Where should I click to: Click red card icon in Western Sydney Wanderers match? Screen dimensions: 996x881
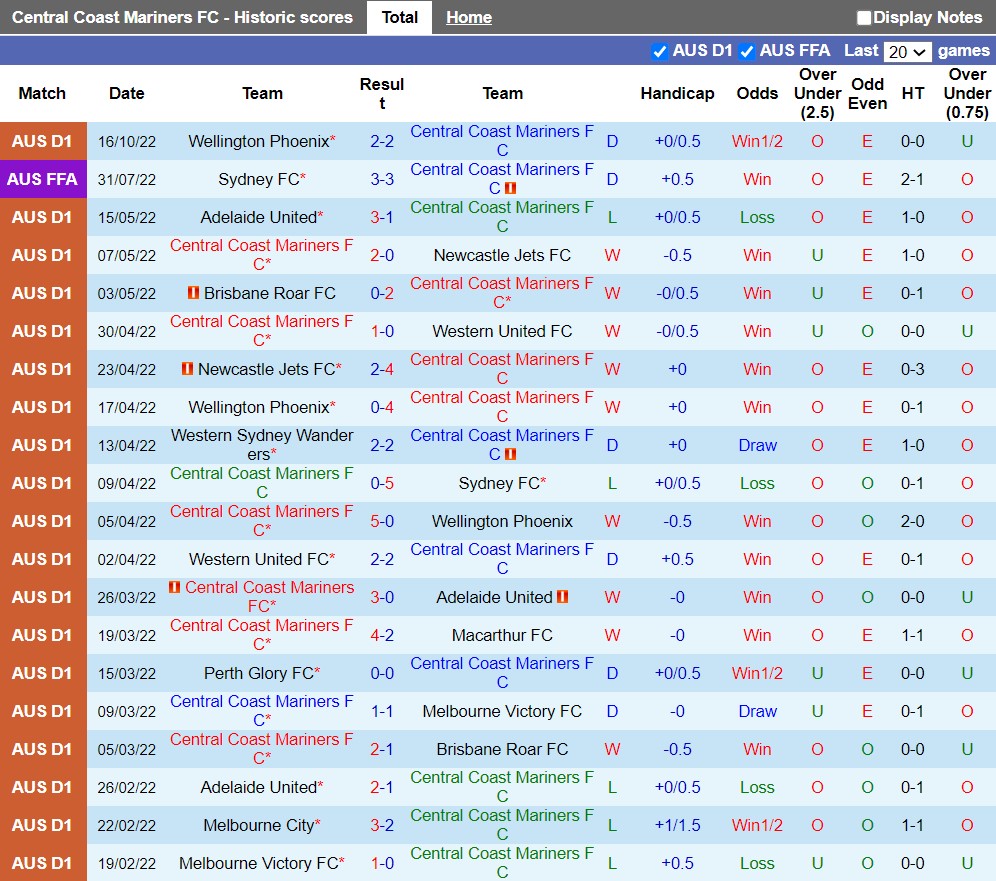coord(510,454)
